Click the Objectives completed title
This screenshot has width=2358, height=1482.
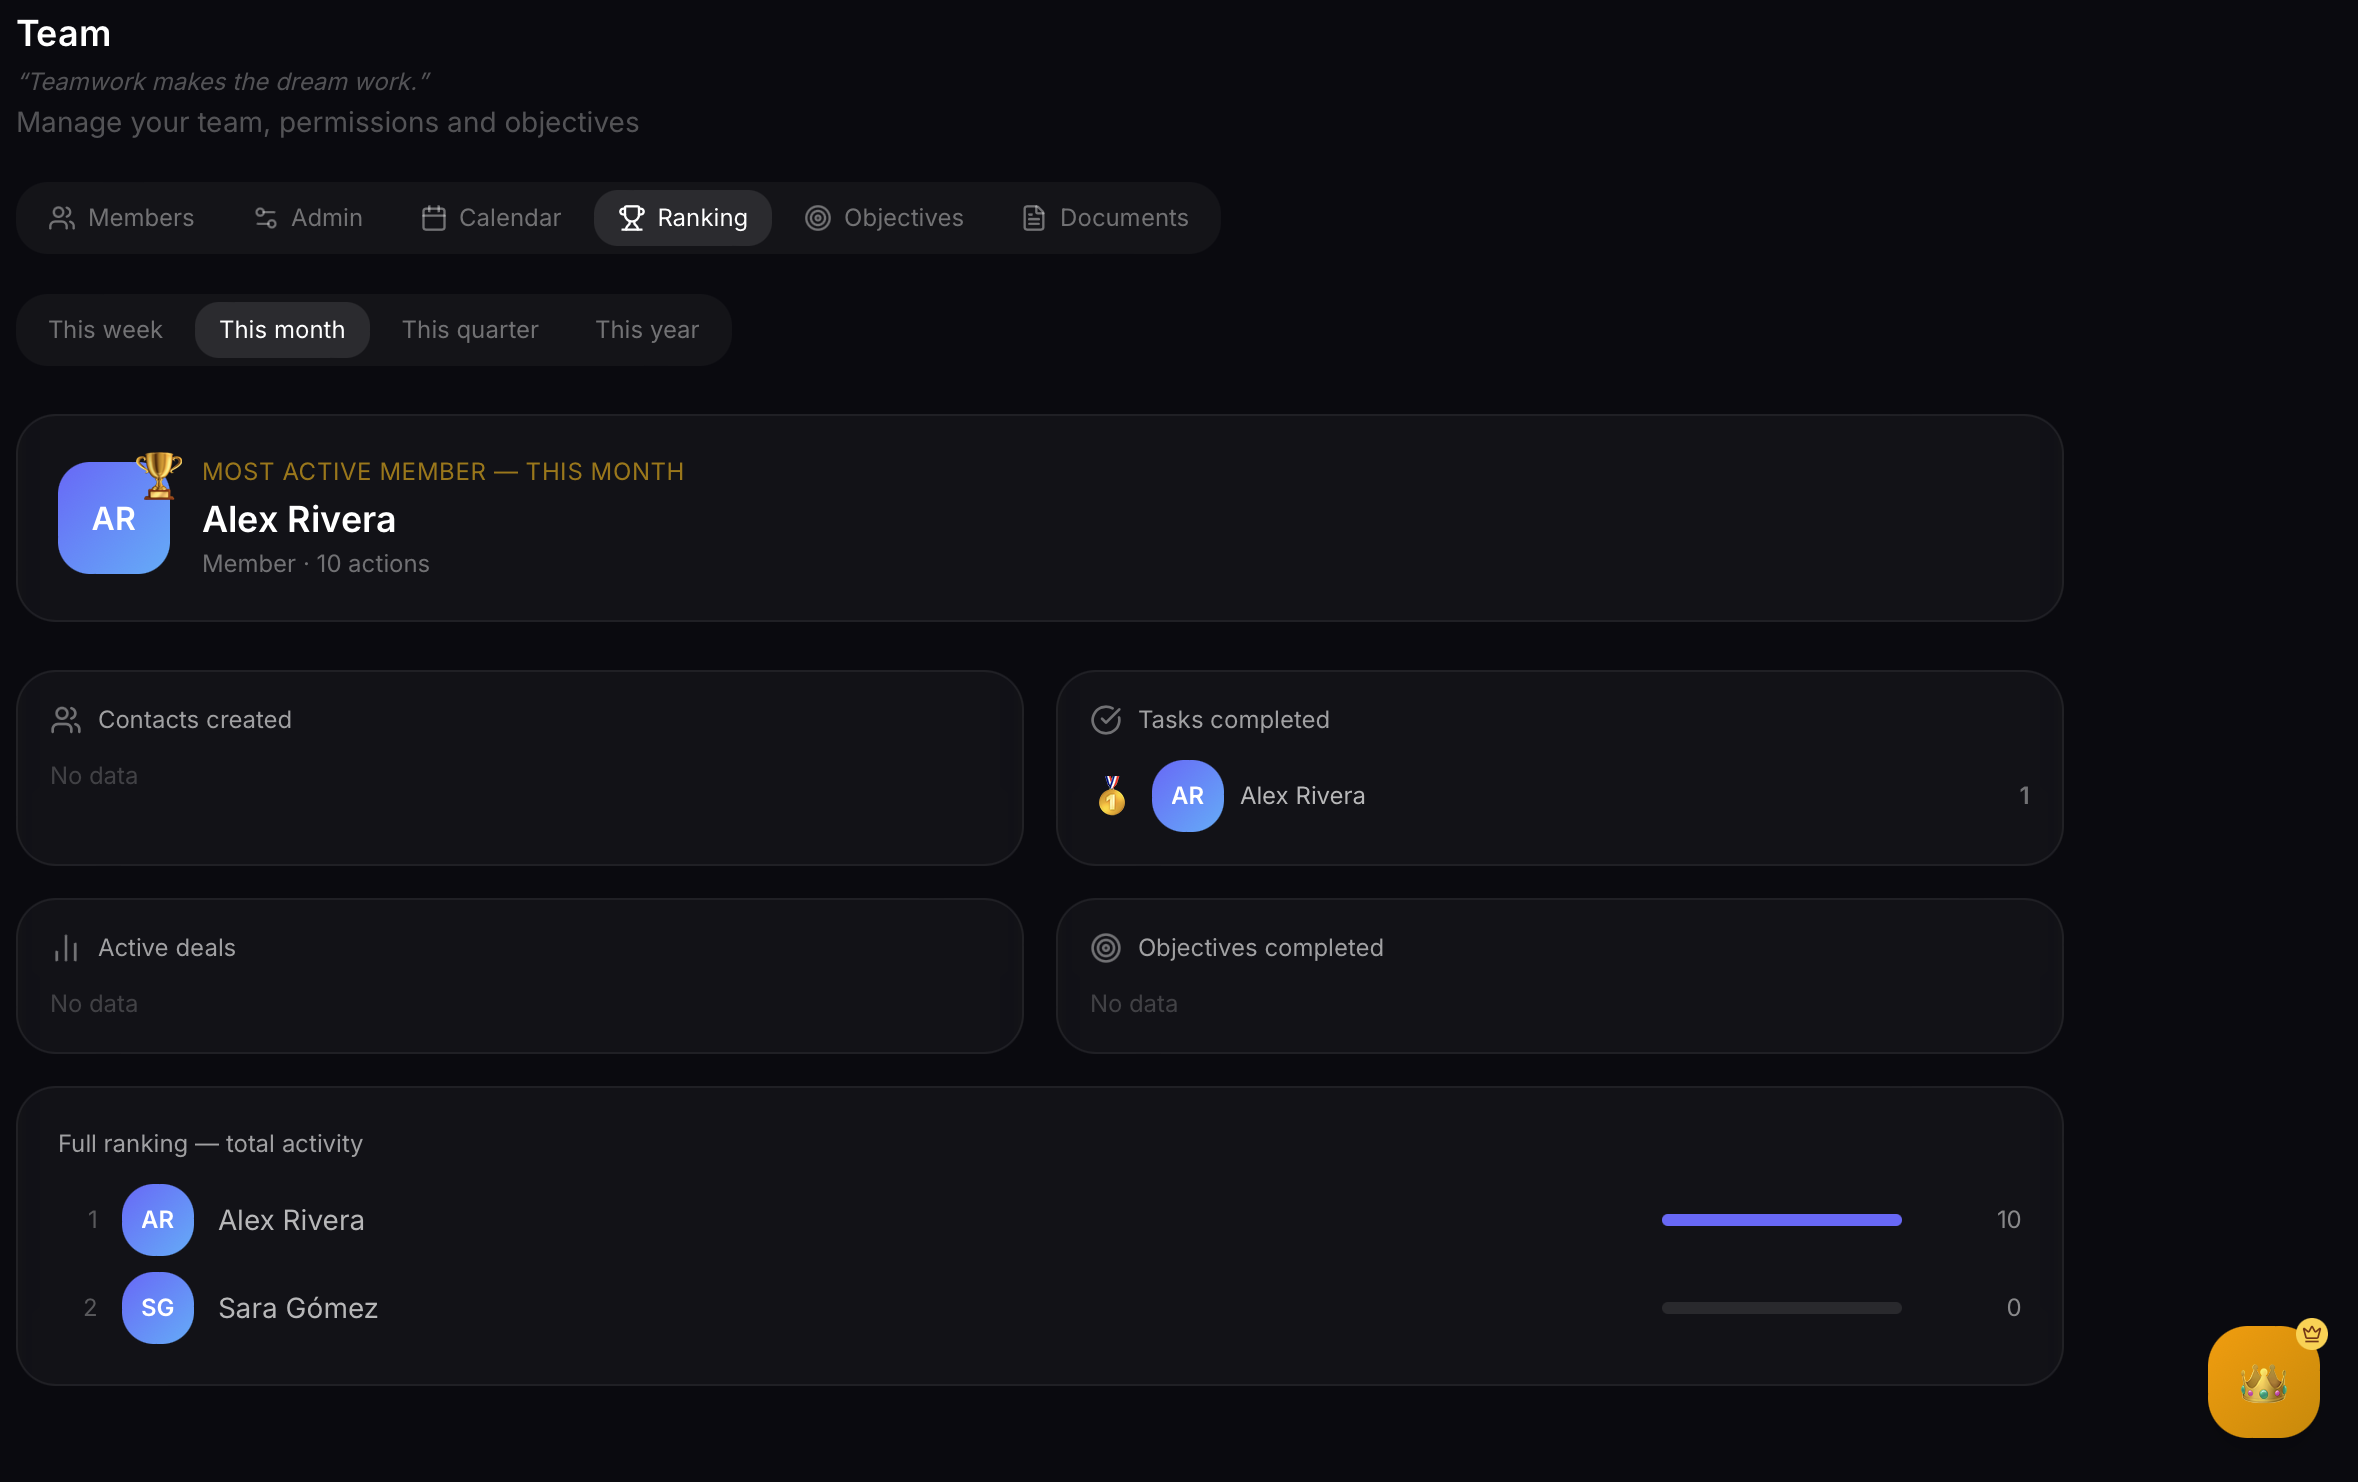1261,948
